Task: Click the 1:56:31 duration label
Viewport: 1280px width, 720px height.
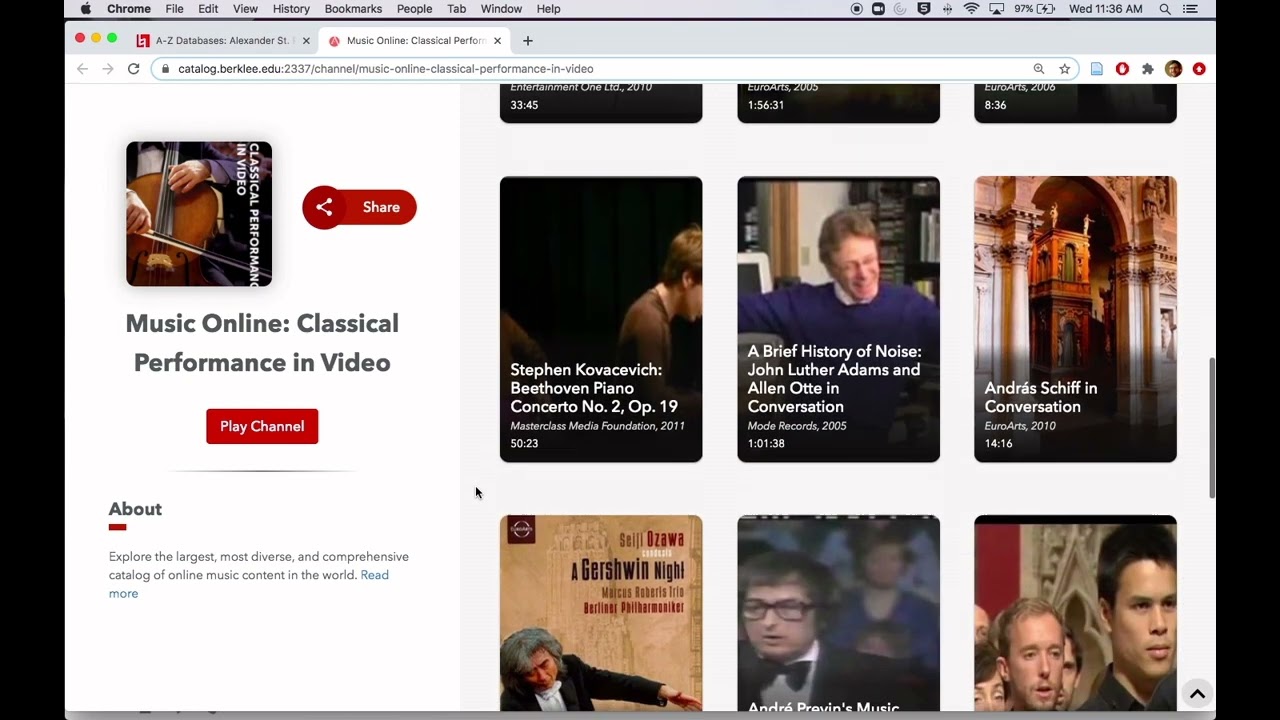Action: click(x=766, y=105)
